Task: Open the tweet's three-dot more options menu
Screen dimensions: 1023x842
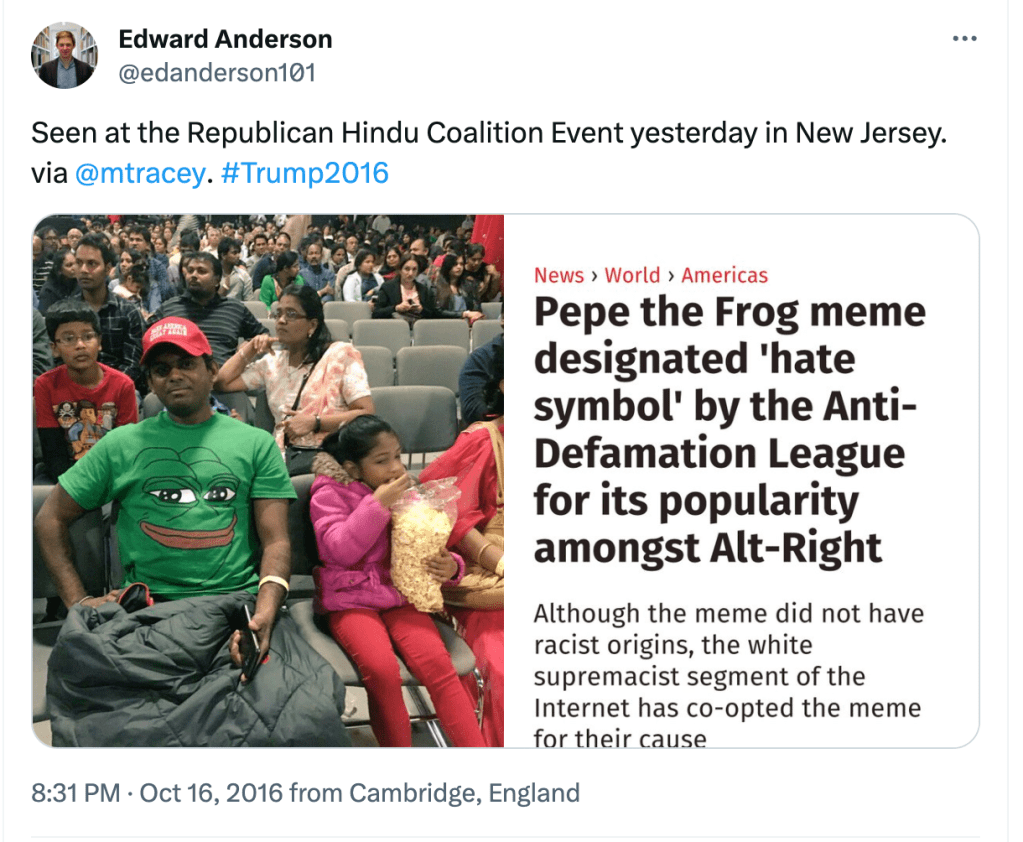Action: [x=964, y=39]
